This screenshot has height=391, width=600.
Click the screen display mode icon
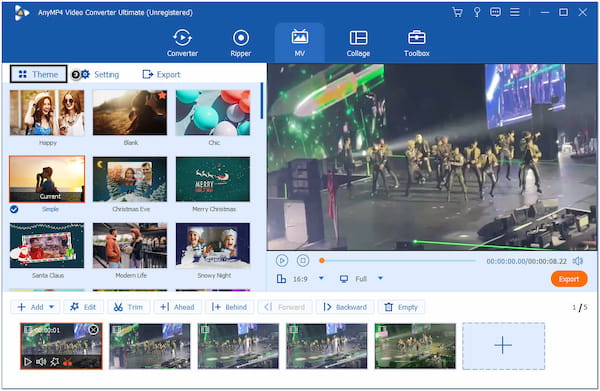(344, 279)
